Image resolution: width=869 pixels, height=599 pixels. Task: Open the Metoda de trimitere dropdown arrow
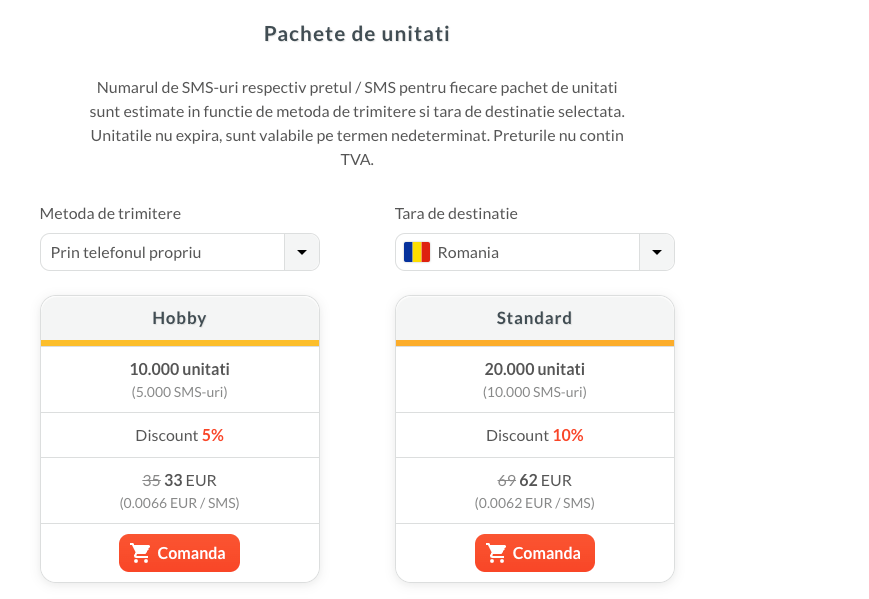click(x=302, y=252)
